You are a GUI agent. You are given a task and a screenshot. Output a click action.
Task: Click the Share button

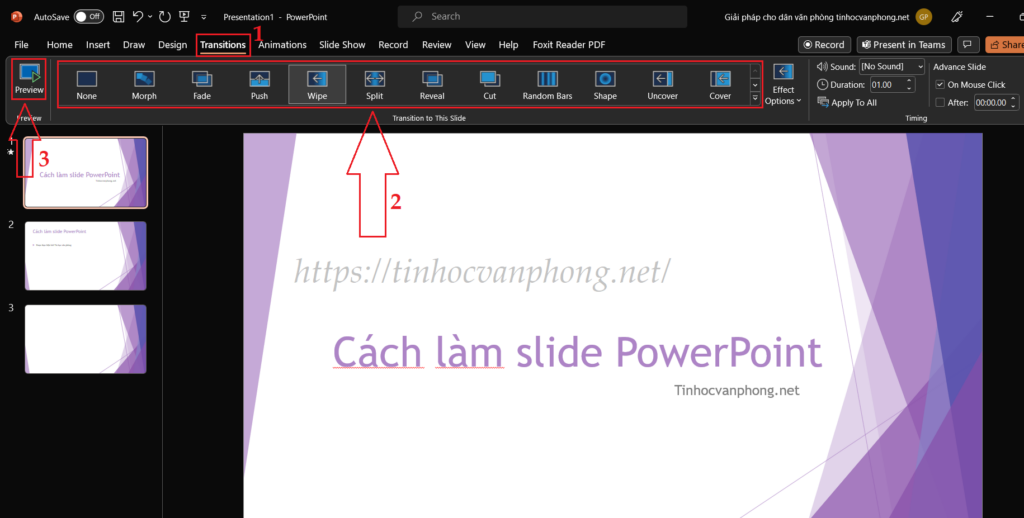coord(1005,44)
